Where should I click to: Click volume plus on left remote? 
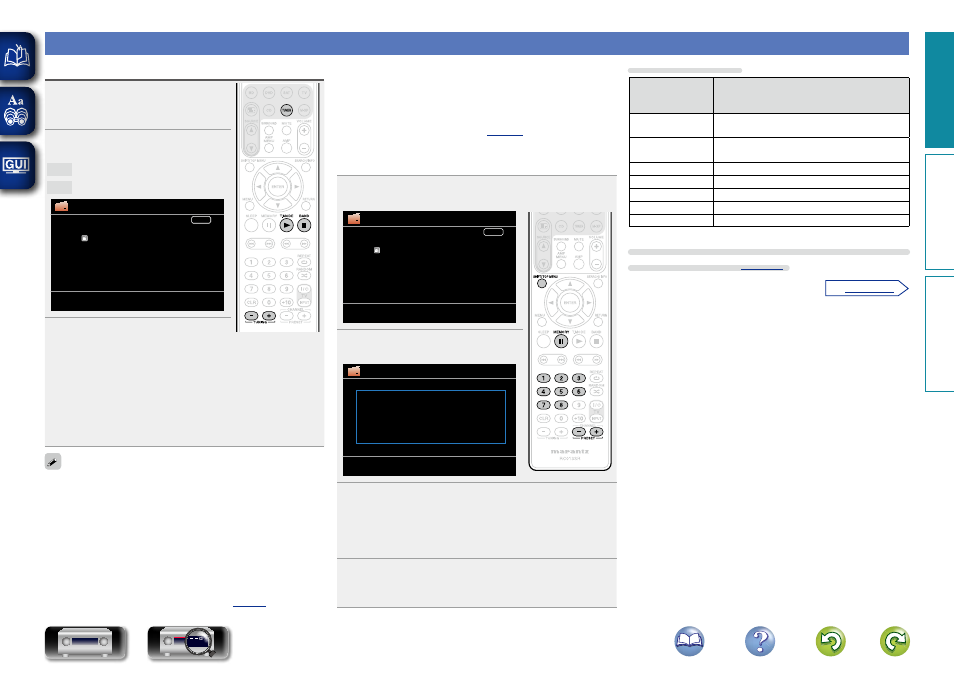304,130
